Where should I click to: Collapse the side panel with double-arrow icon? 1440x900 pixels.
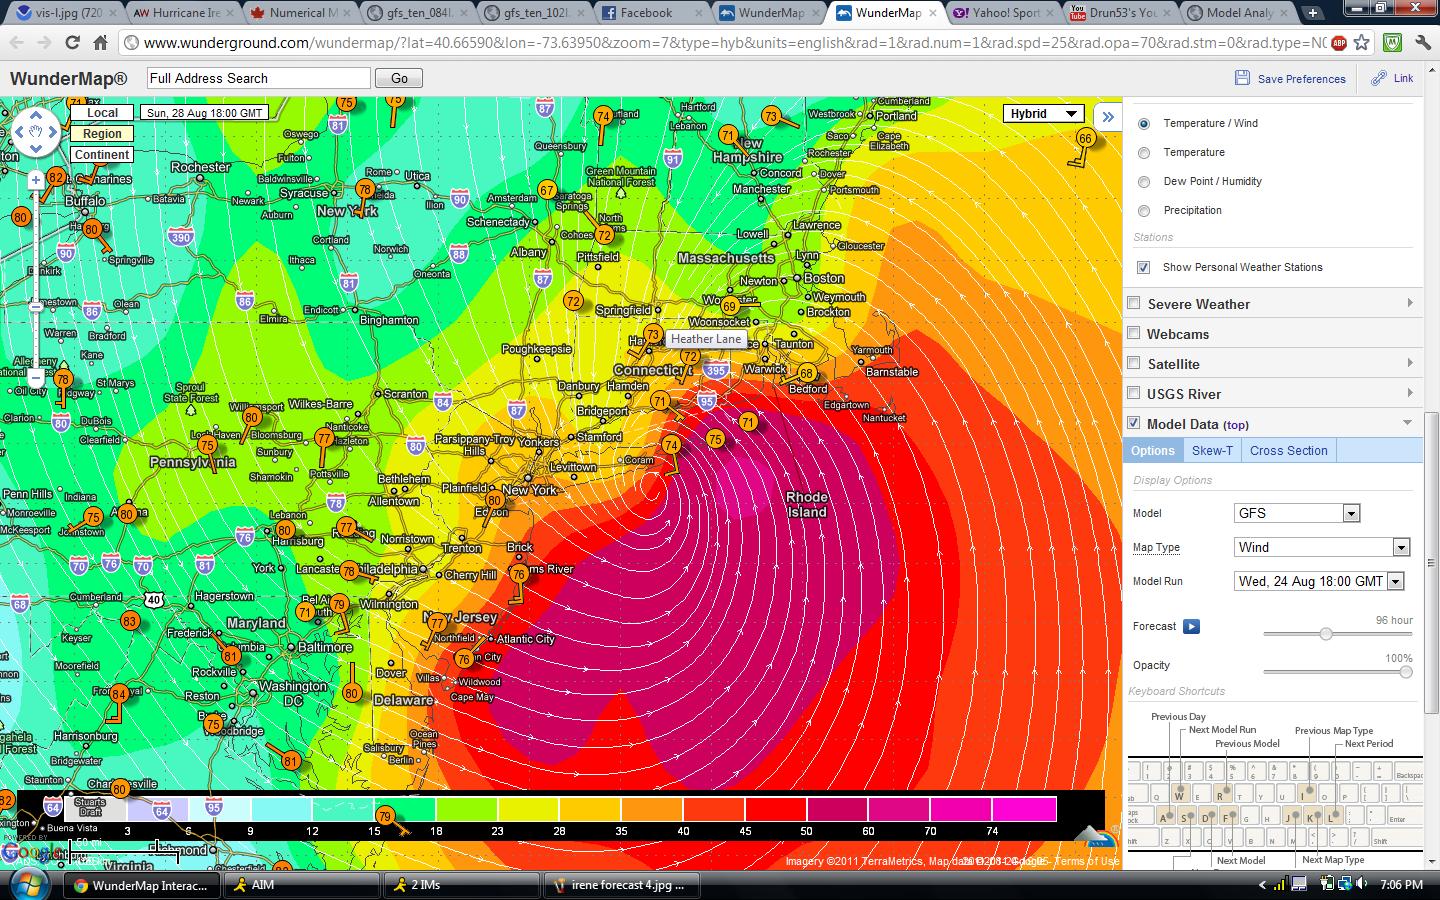point(1108,116)
